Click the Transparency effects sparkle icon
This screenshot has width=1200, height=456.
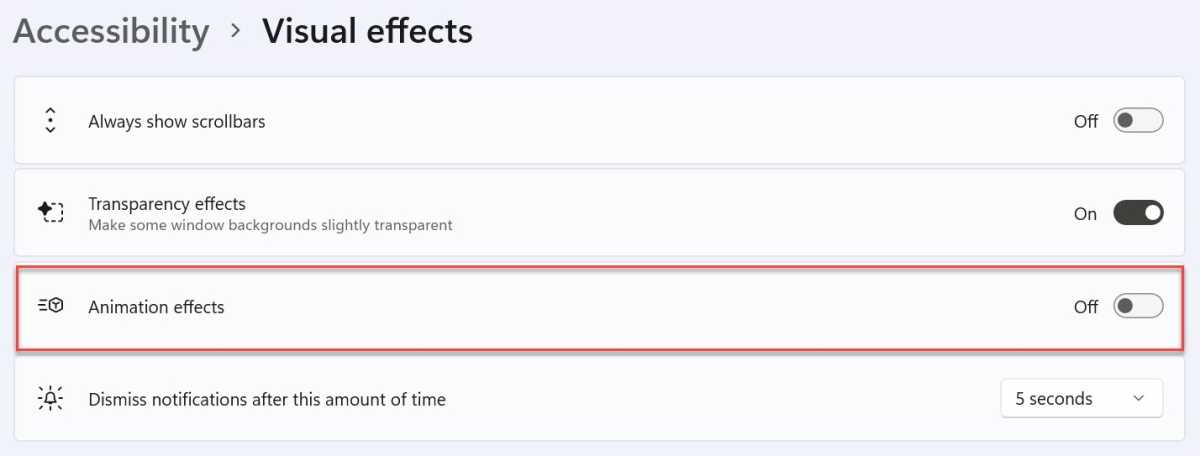point(50,212)
